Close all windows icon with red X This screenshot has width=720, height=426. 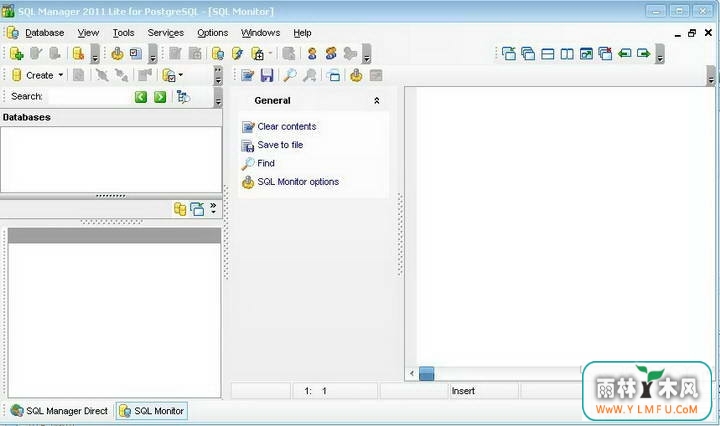click(605, 54)
